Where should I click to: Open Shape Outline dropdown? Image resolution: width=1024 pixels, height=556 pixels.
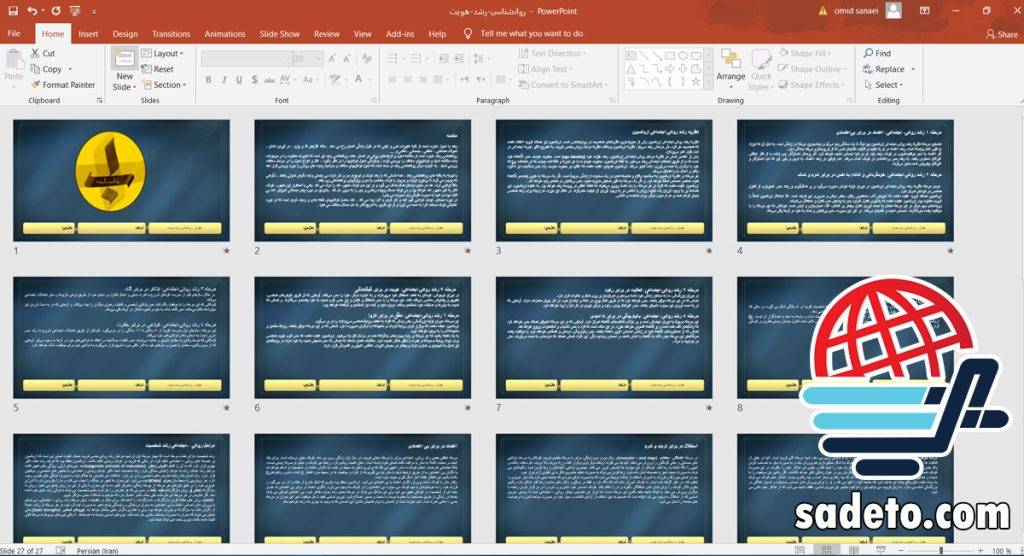click(812, 69)
